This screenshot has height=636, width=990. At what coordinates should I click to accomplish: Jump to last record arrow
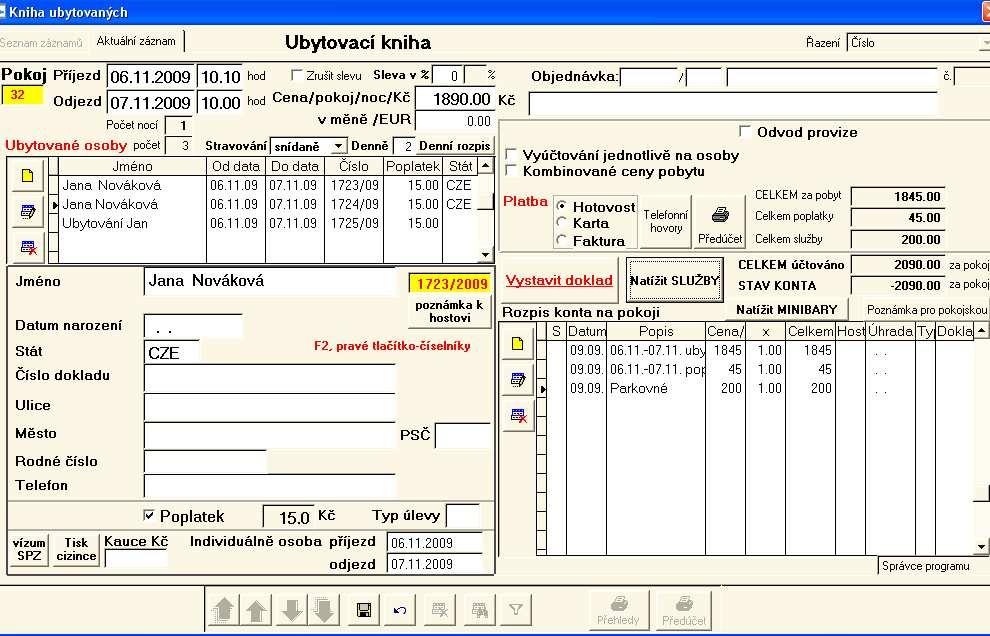pyautogui.click(x=324, y=610)
